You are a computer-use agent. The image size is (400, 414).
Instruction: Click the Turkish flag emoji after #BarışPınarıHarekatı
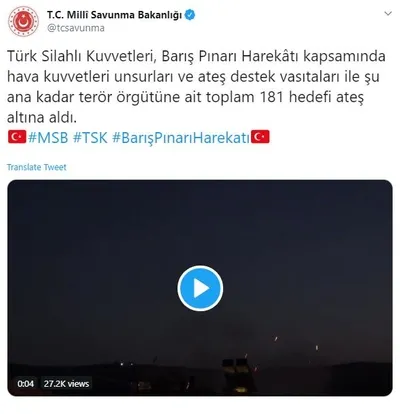260,137
